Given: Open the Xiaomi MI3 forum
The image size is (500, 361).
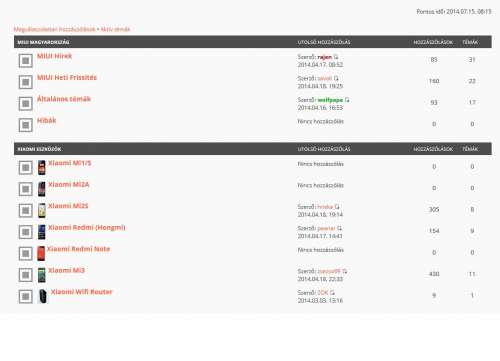Looking at the screenshot, I should [66, 270].
